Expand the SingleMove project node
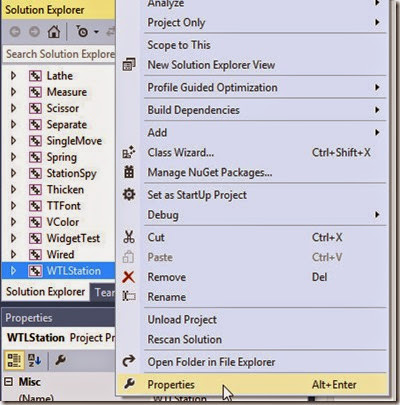 tap(13, 141)
